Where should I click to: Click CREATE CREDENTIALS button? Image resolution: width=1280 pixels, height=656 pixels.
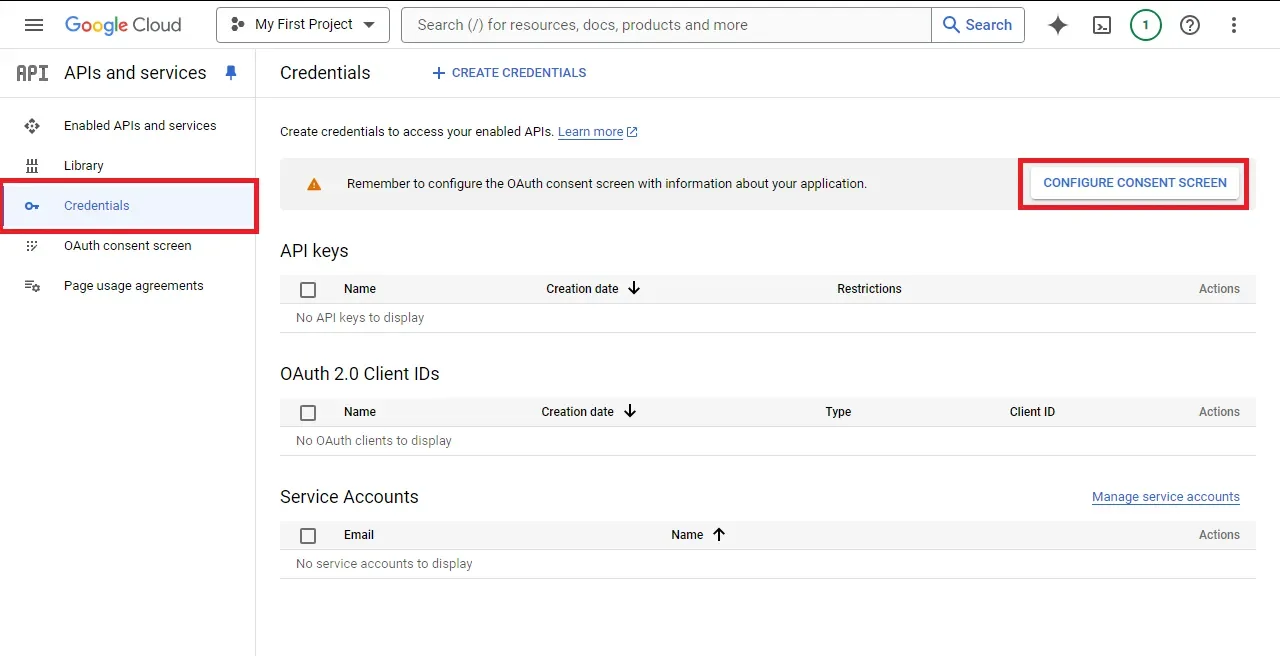point(509,73)
